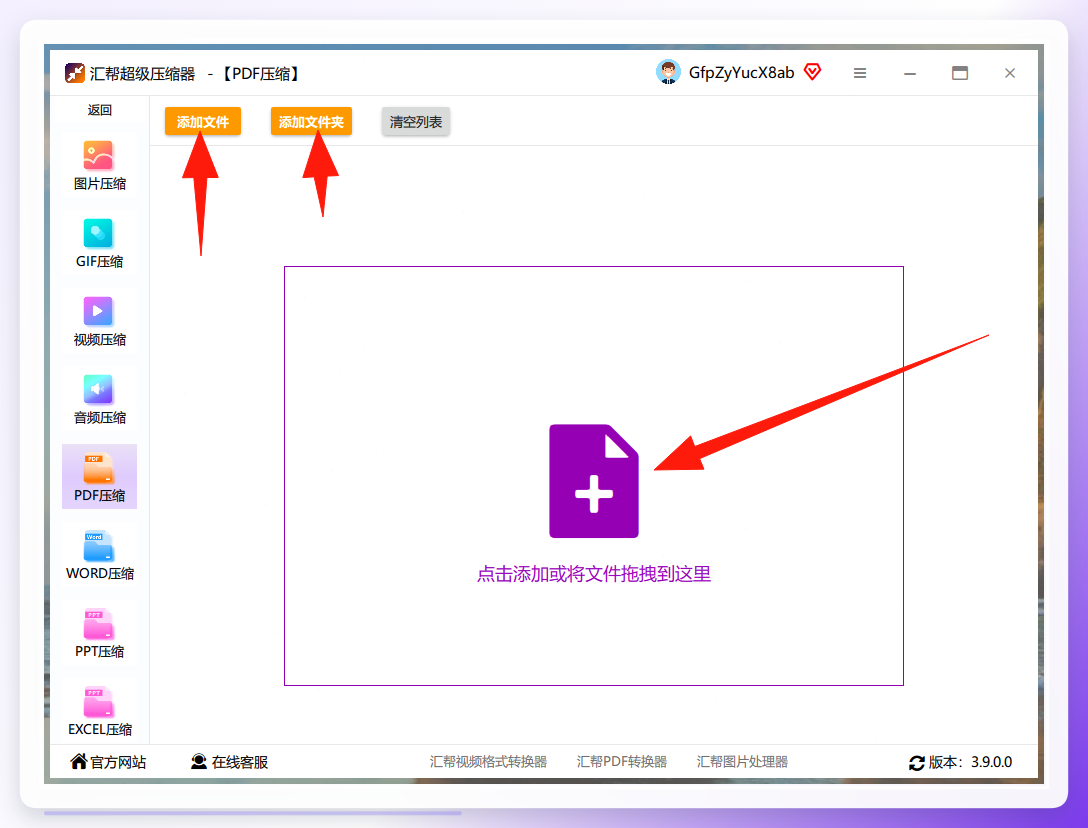
Task: Open the 图片压缩 image compression icon
Action: click(x=98, y=155)
